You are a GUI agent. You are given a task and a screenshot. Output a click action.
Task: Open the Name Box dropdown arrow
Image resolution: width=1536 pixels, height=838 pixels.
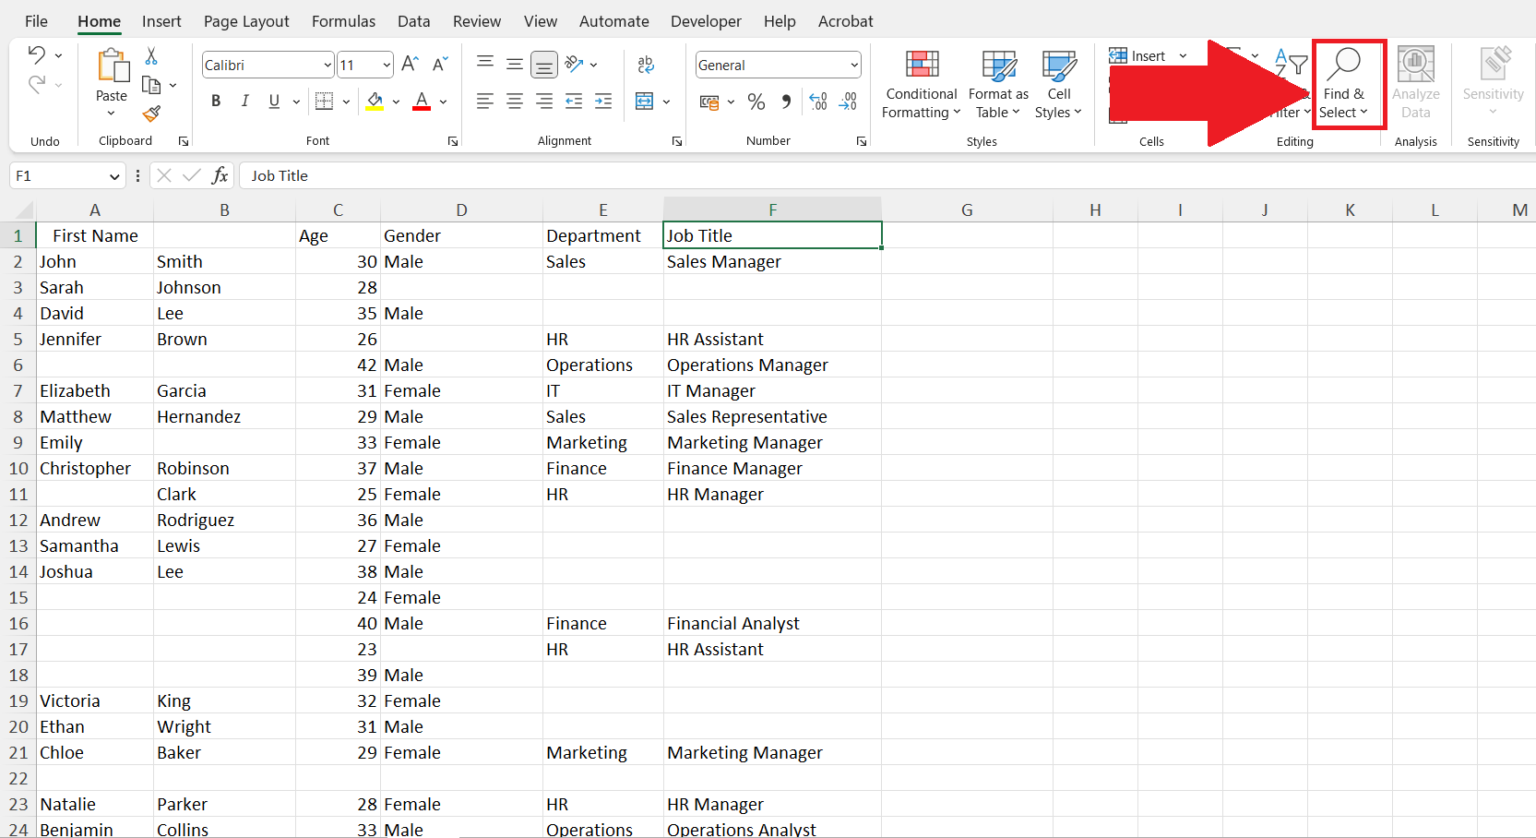coord(114,176)
